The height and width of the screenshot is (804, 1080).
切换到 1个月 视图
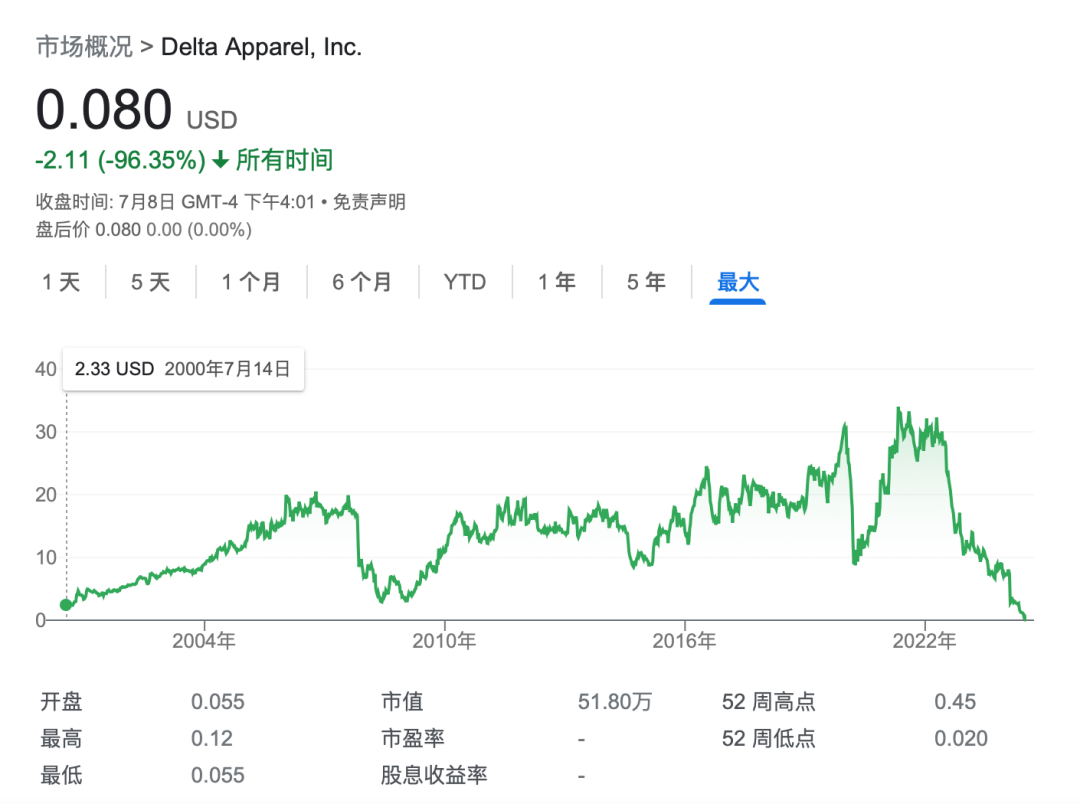(252, 282)
